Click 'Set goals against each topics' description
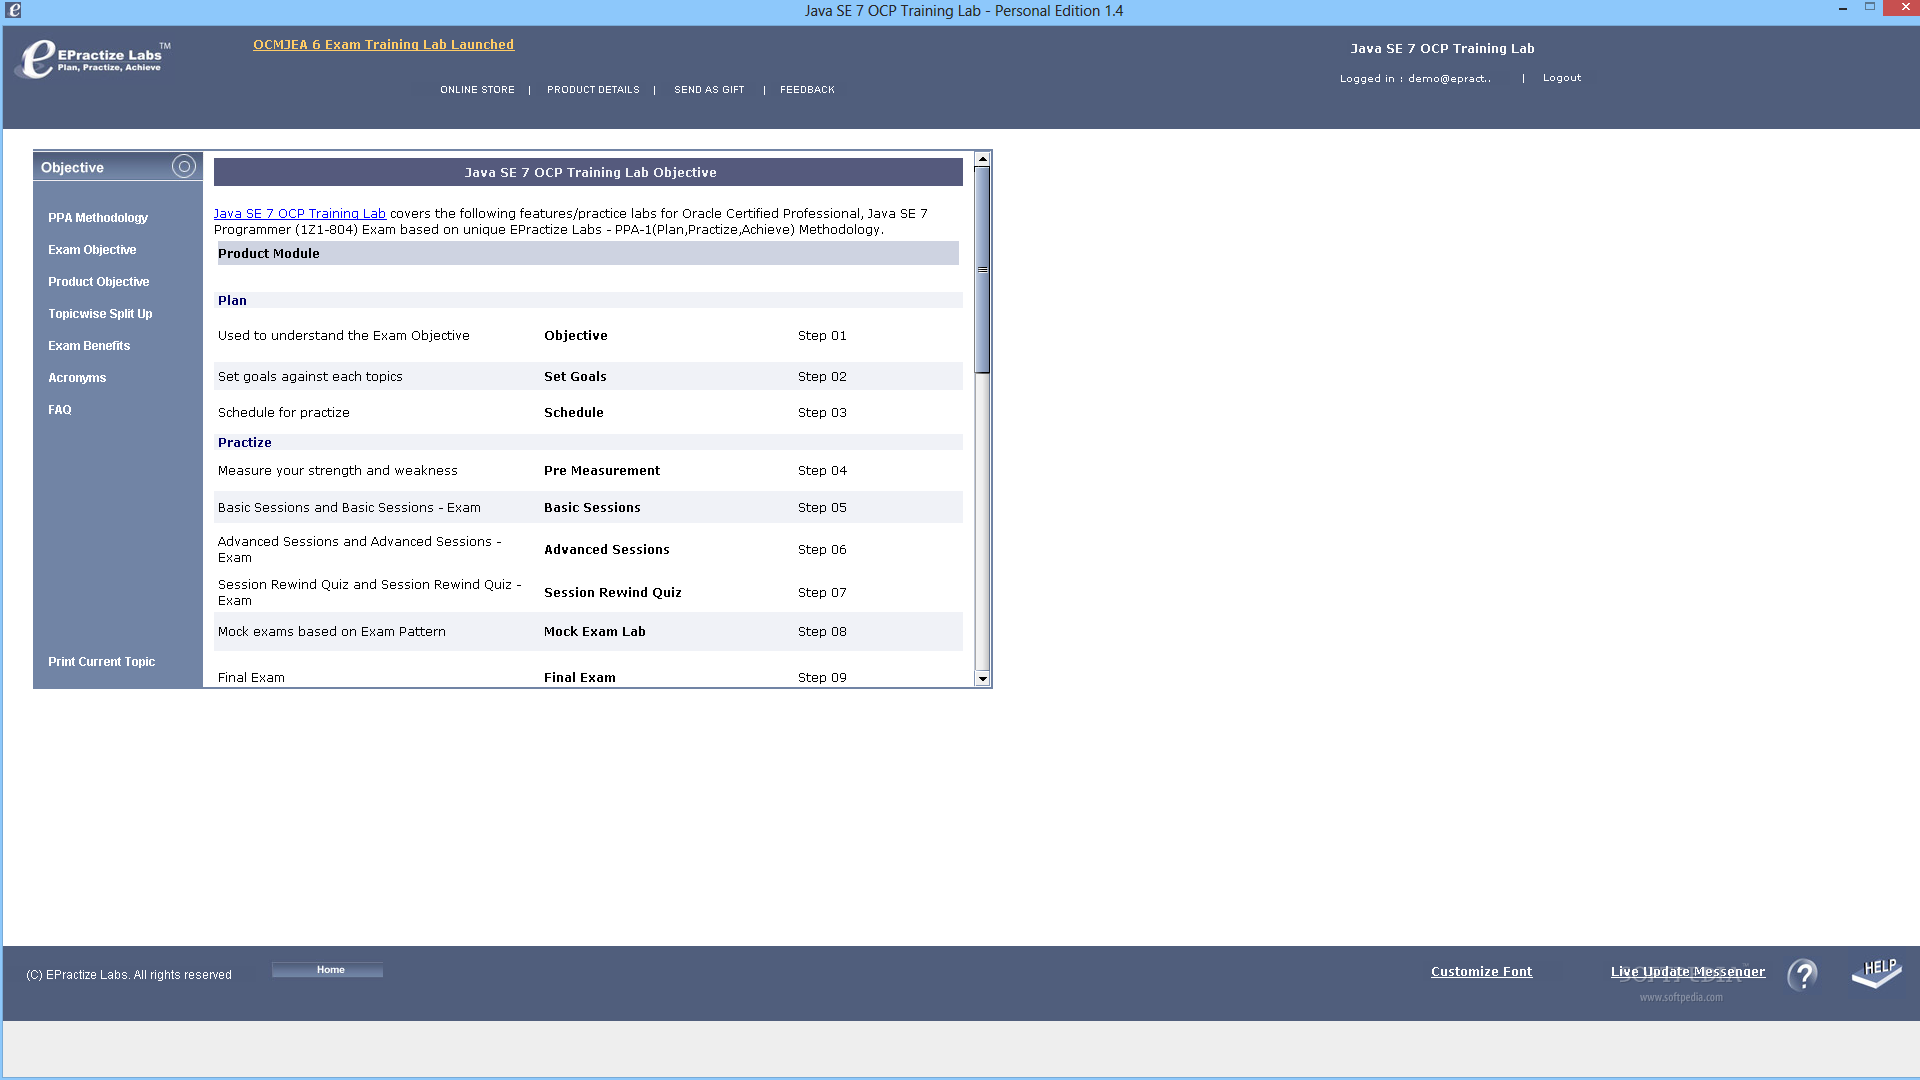This screenshot has width=1920, height=1080. click(x=310, y=377)
